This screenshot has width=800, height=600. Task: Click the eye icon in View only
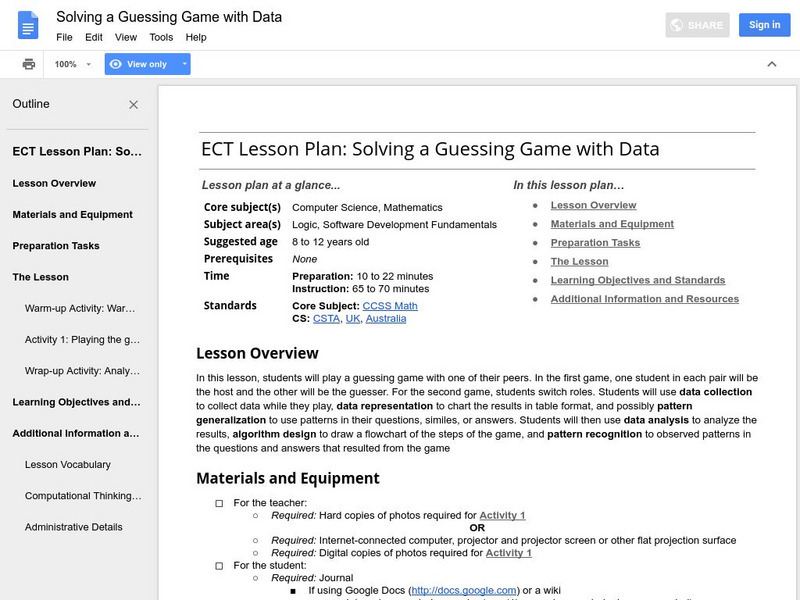tap(116, 64)
